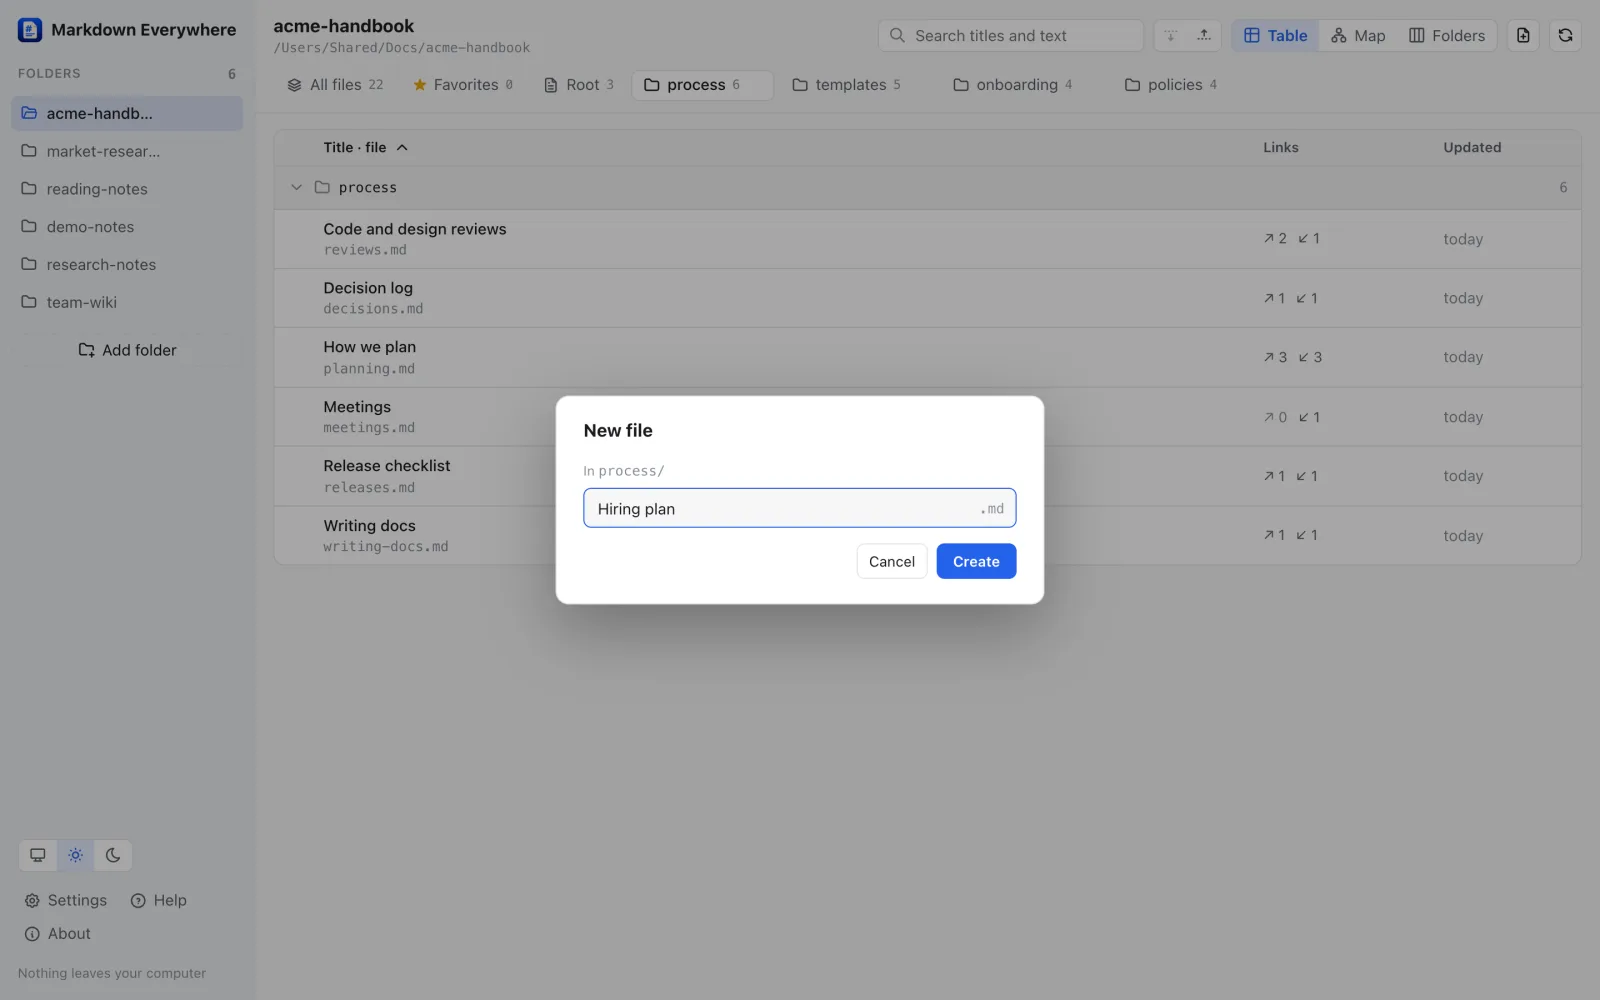
Task: Sort by the Title · file column header
Action: tap(365, 148)
